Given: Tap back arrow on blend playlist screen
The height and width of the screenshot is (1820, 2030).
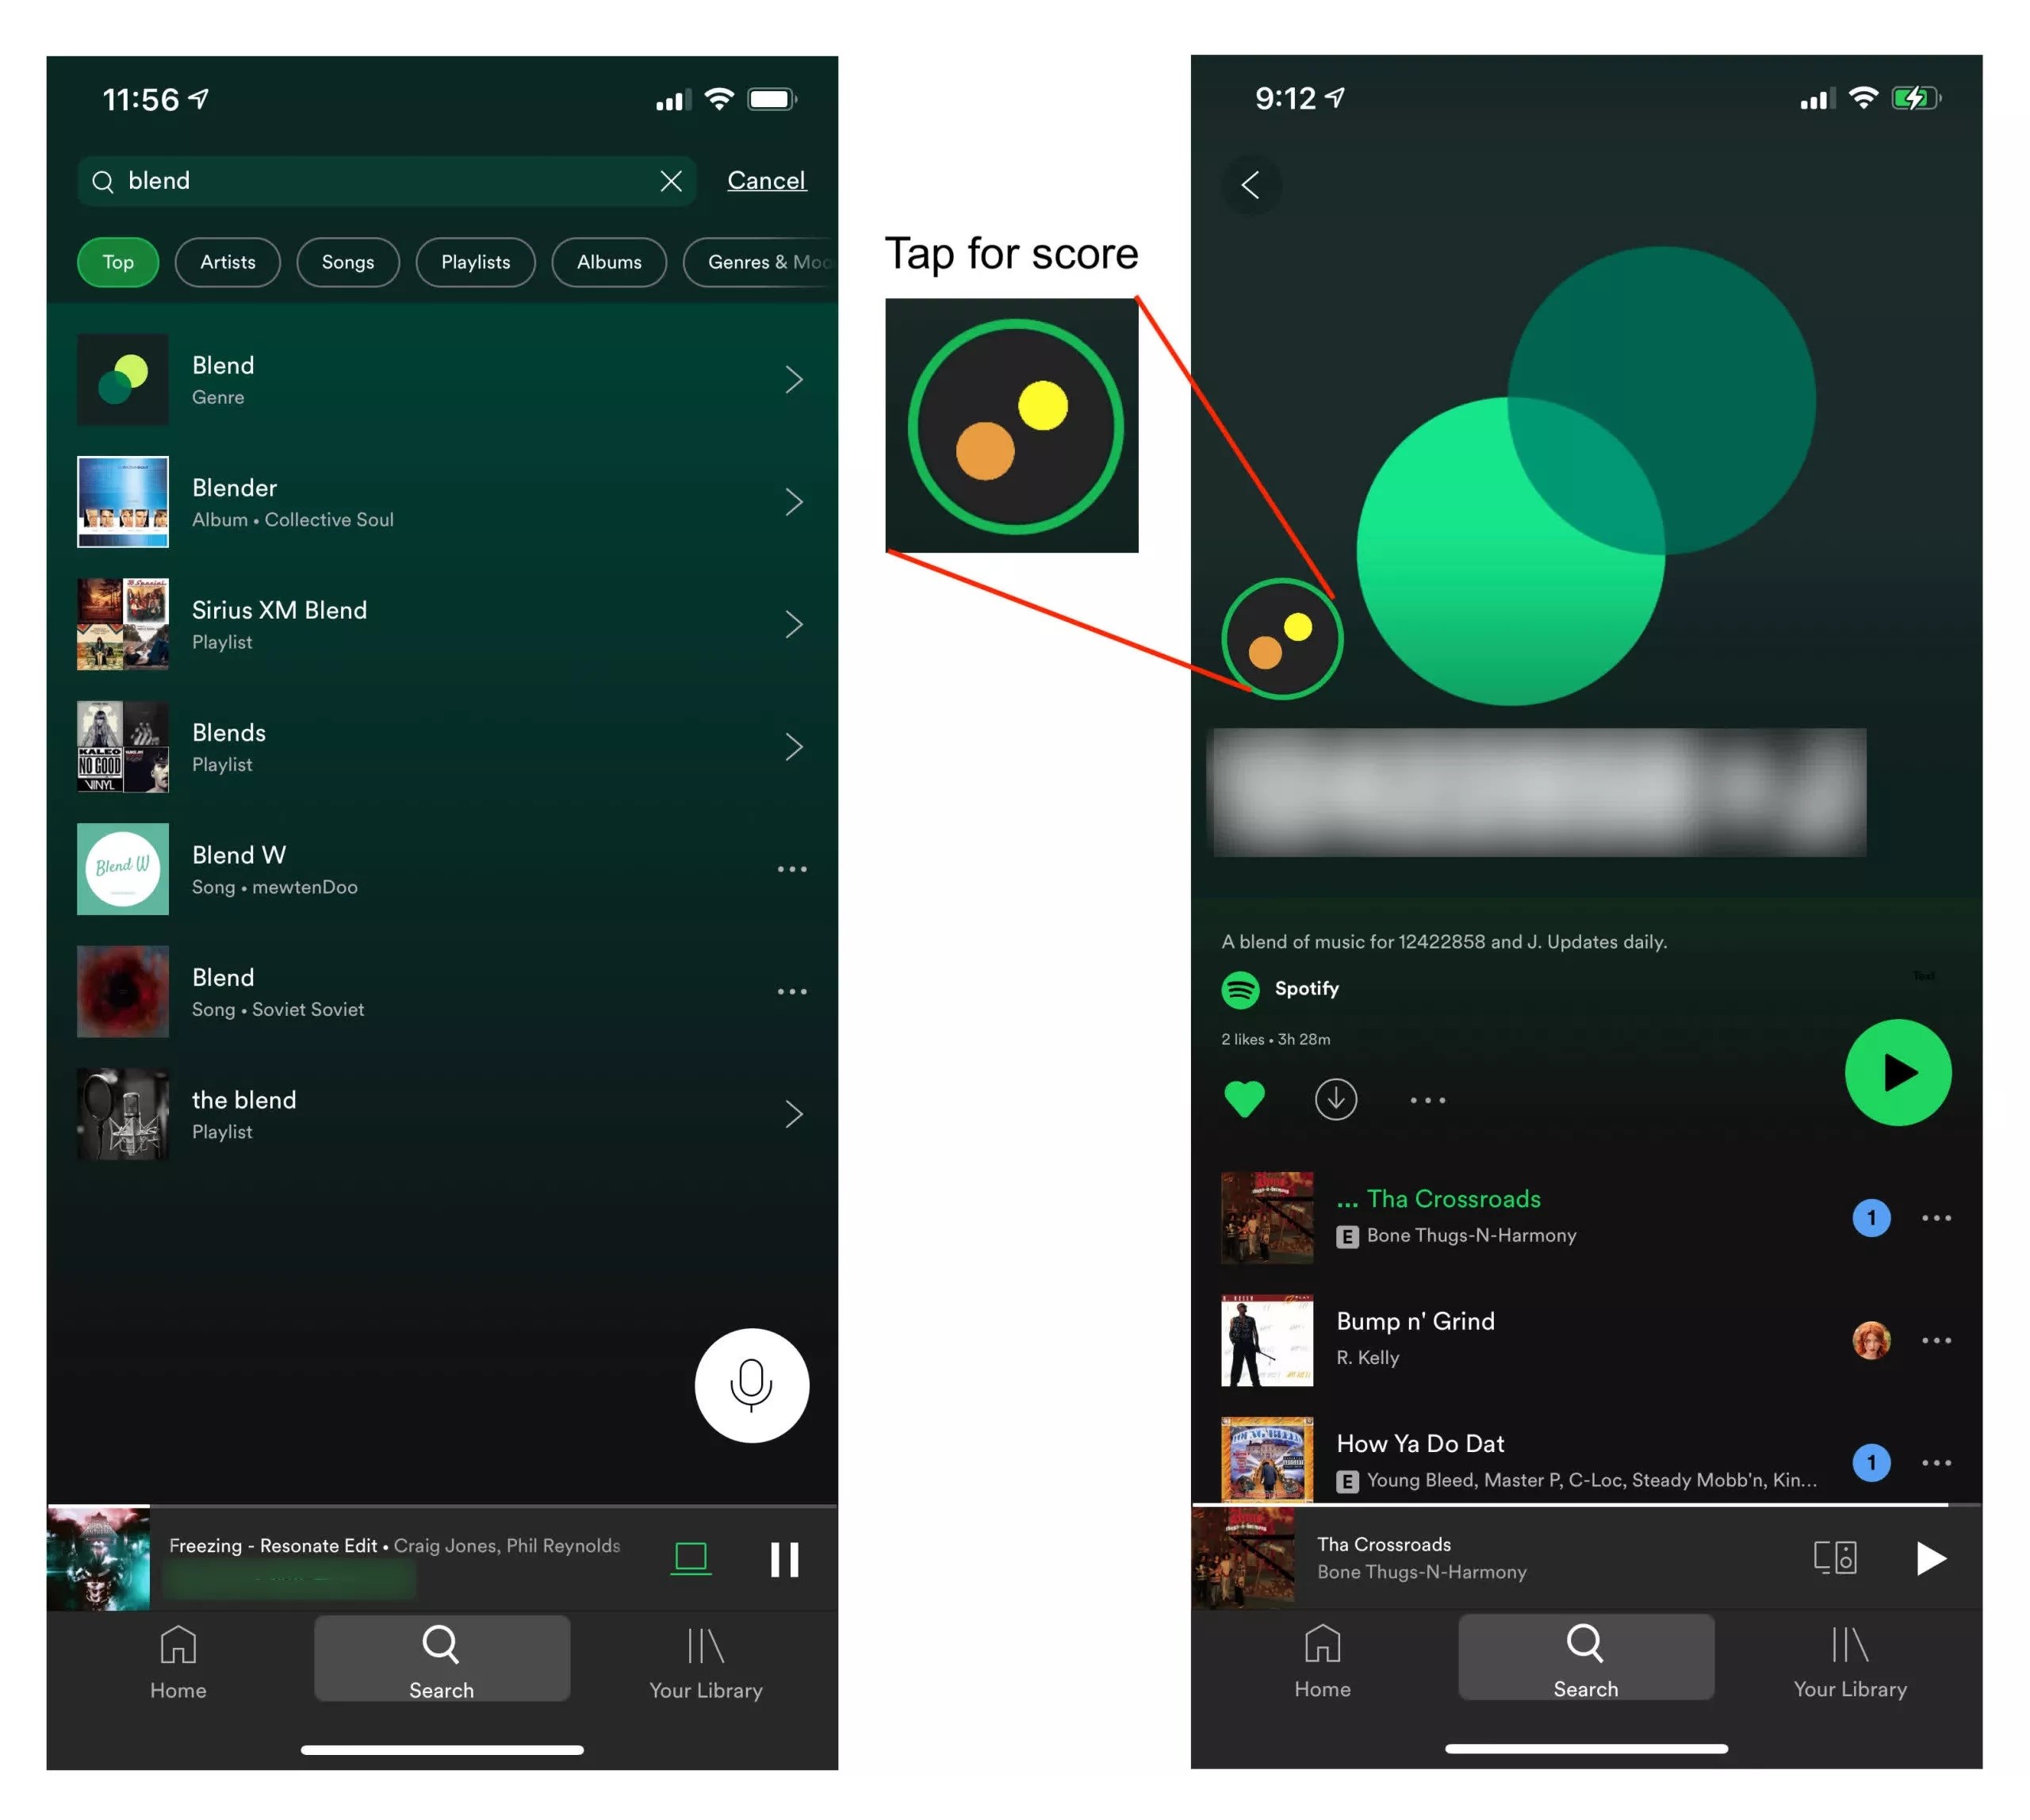Looking at the screenshot, I should pos(1254,182).
